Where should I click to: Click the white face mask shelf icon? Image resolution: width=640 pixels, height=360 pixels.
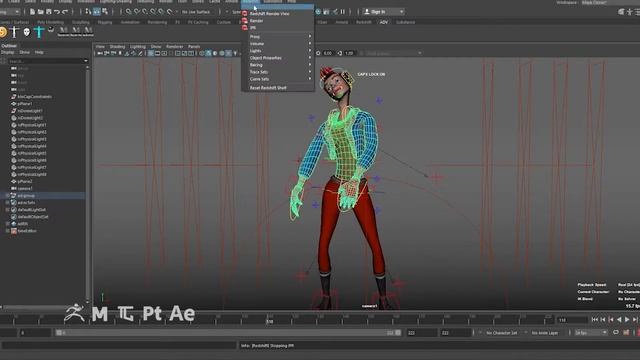tap(27, 32)
